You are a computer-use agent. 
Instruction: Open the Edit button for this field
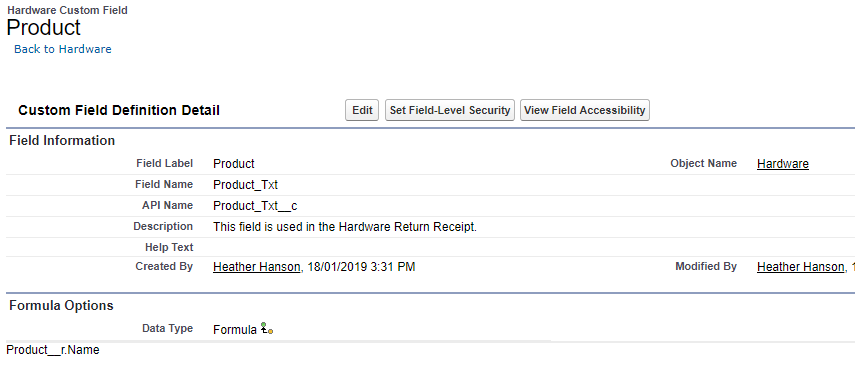(x=362, y=110)
